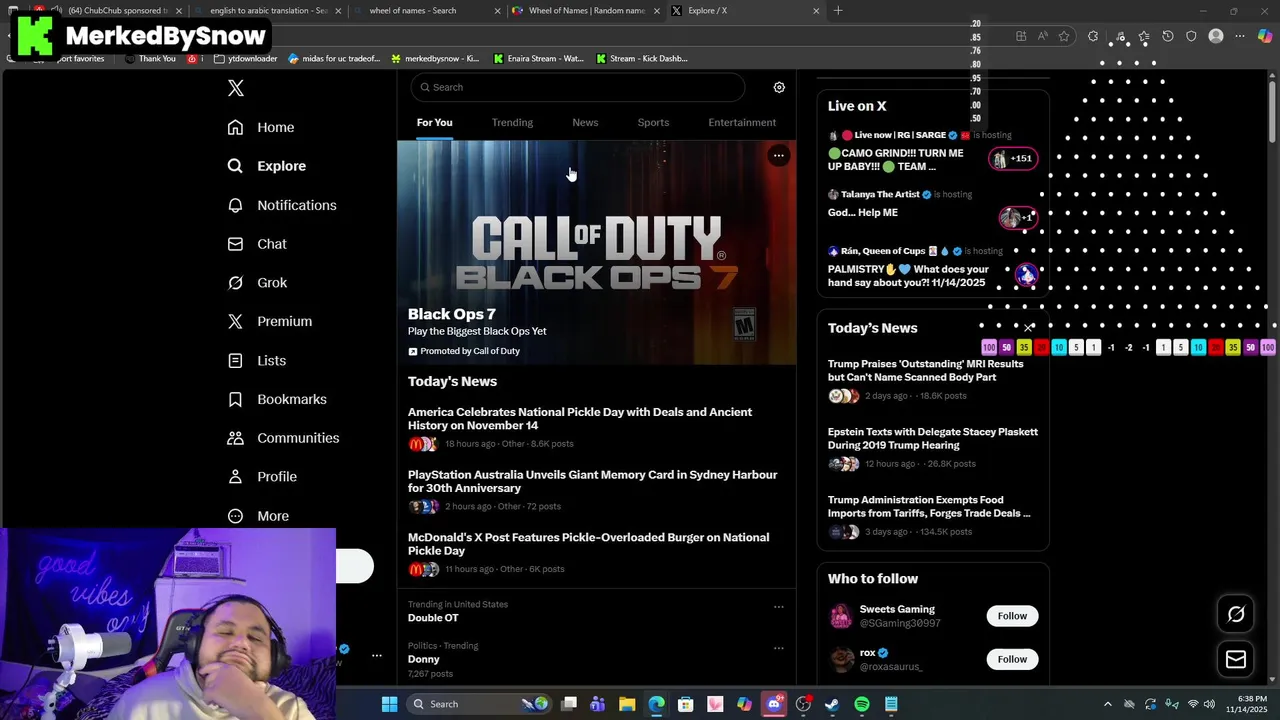Open Steam from the taskbar
This screenshot has width=1280, height=720.
pyautogui.click(x=832, y=704)
